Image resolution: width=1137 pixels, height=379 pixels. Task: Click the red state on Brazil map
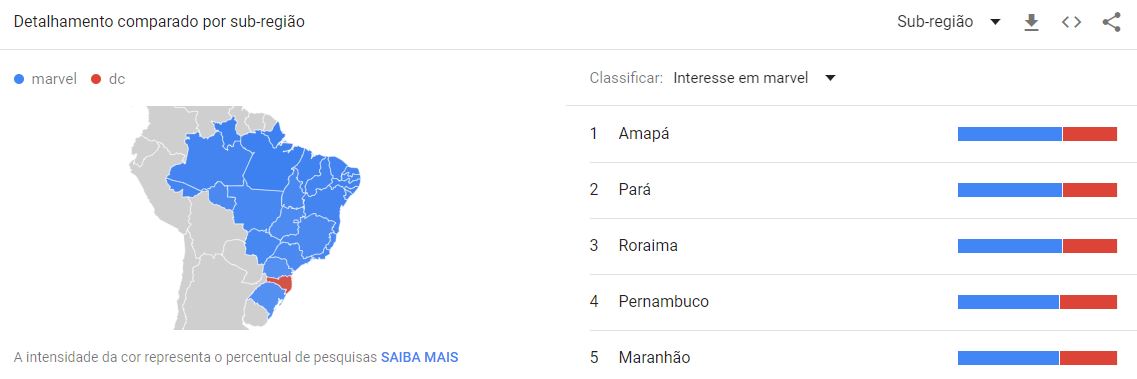280,283
